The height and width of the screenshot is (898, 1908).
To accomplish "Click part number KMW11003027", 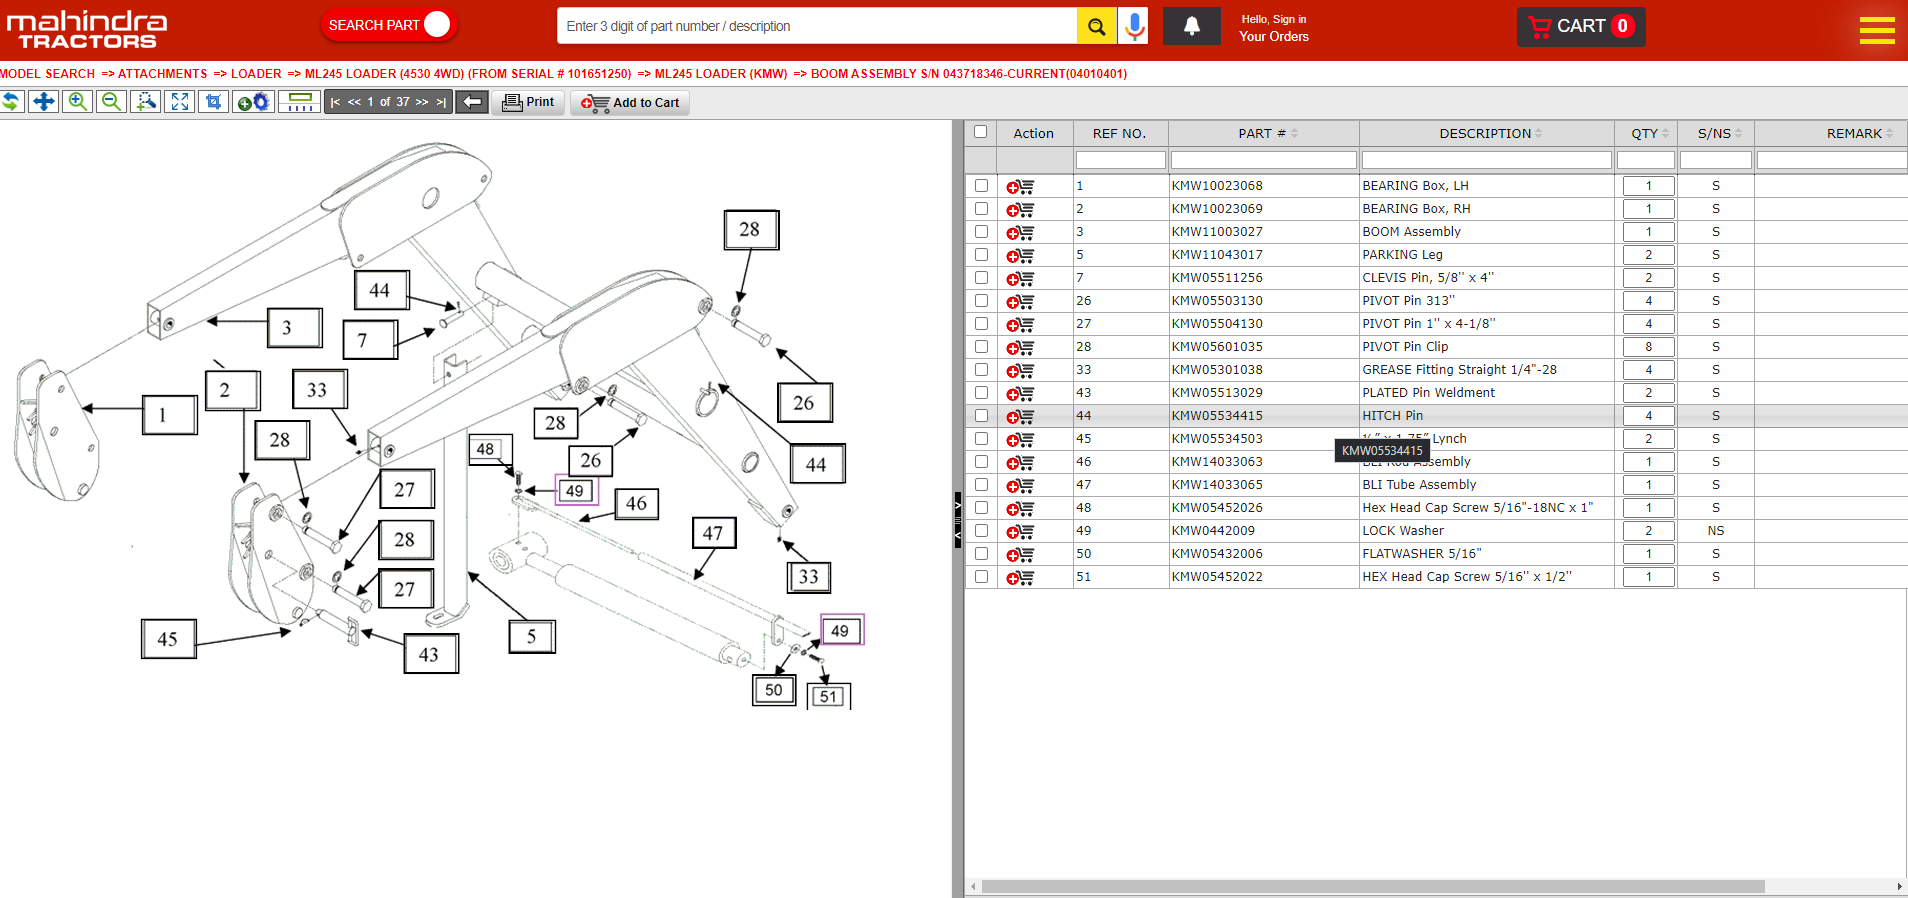I will pyautogui.click(x=1217, y=232).
